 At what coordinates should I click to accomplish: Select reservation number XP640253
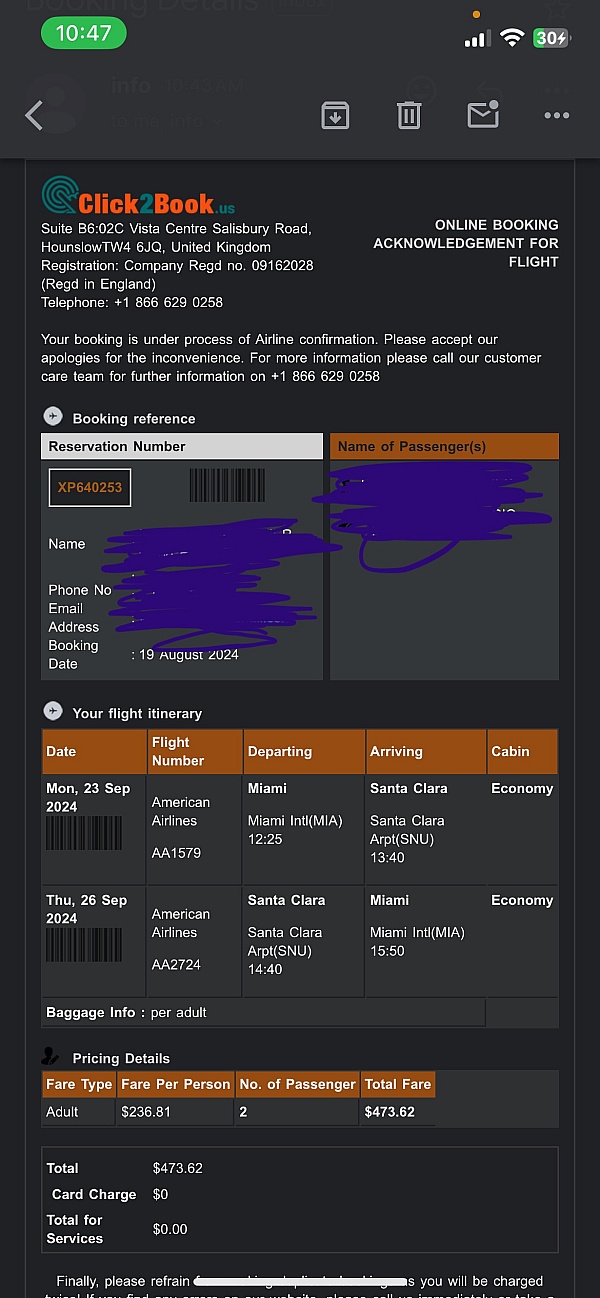(x=90, y=488)
